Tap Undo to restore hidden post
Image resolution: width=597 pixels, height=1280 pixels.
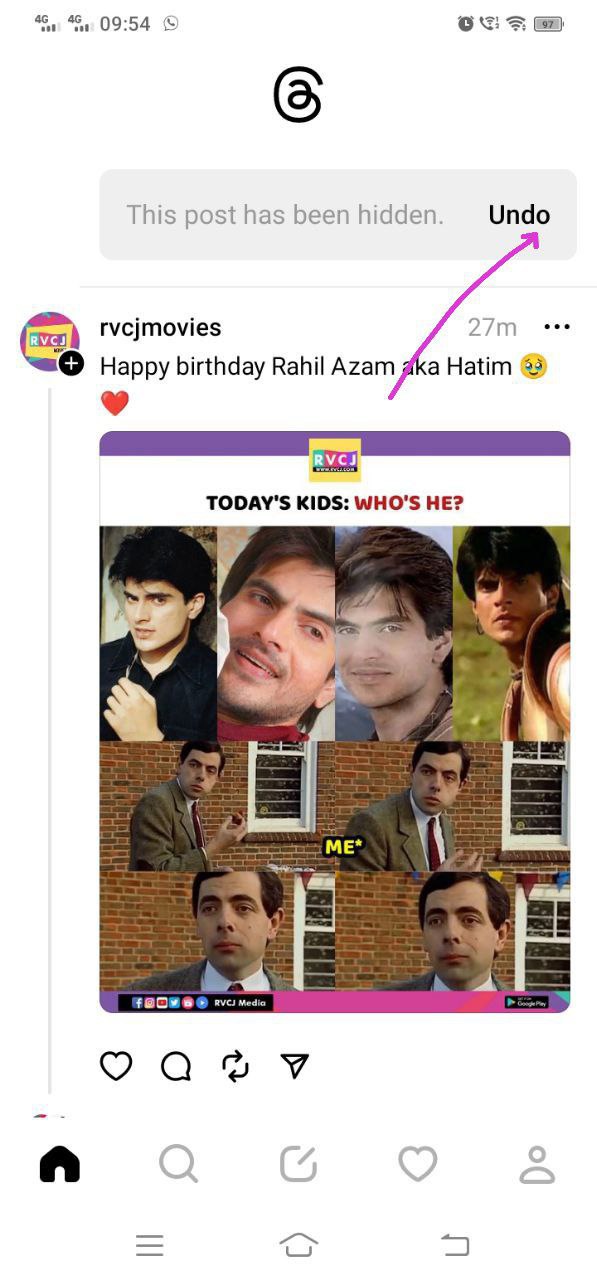[x=519, y=215]
